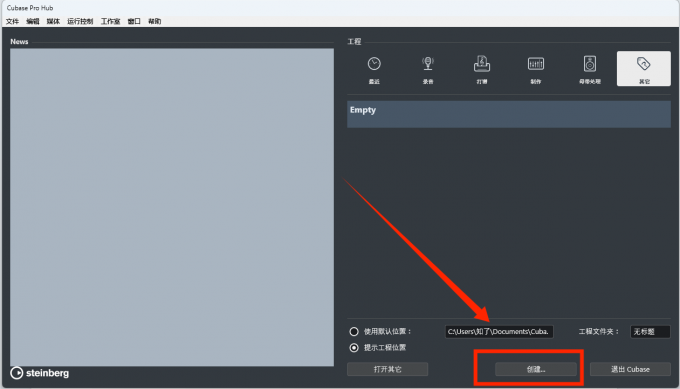
Task: Open the 编辑 menu
Action: (33, 21)
